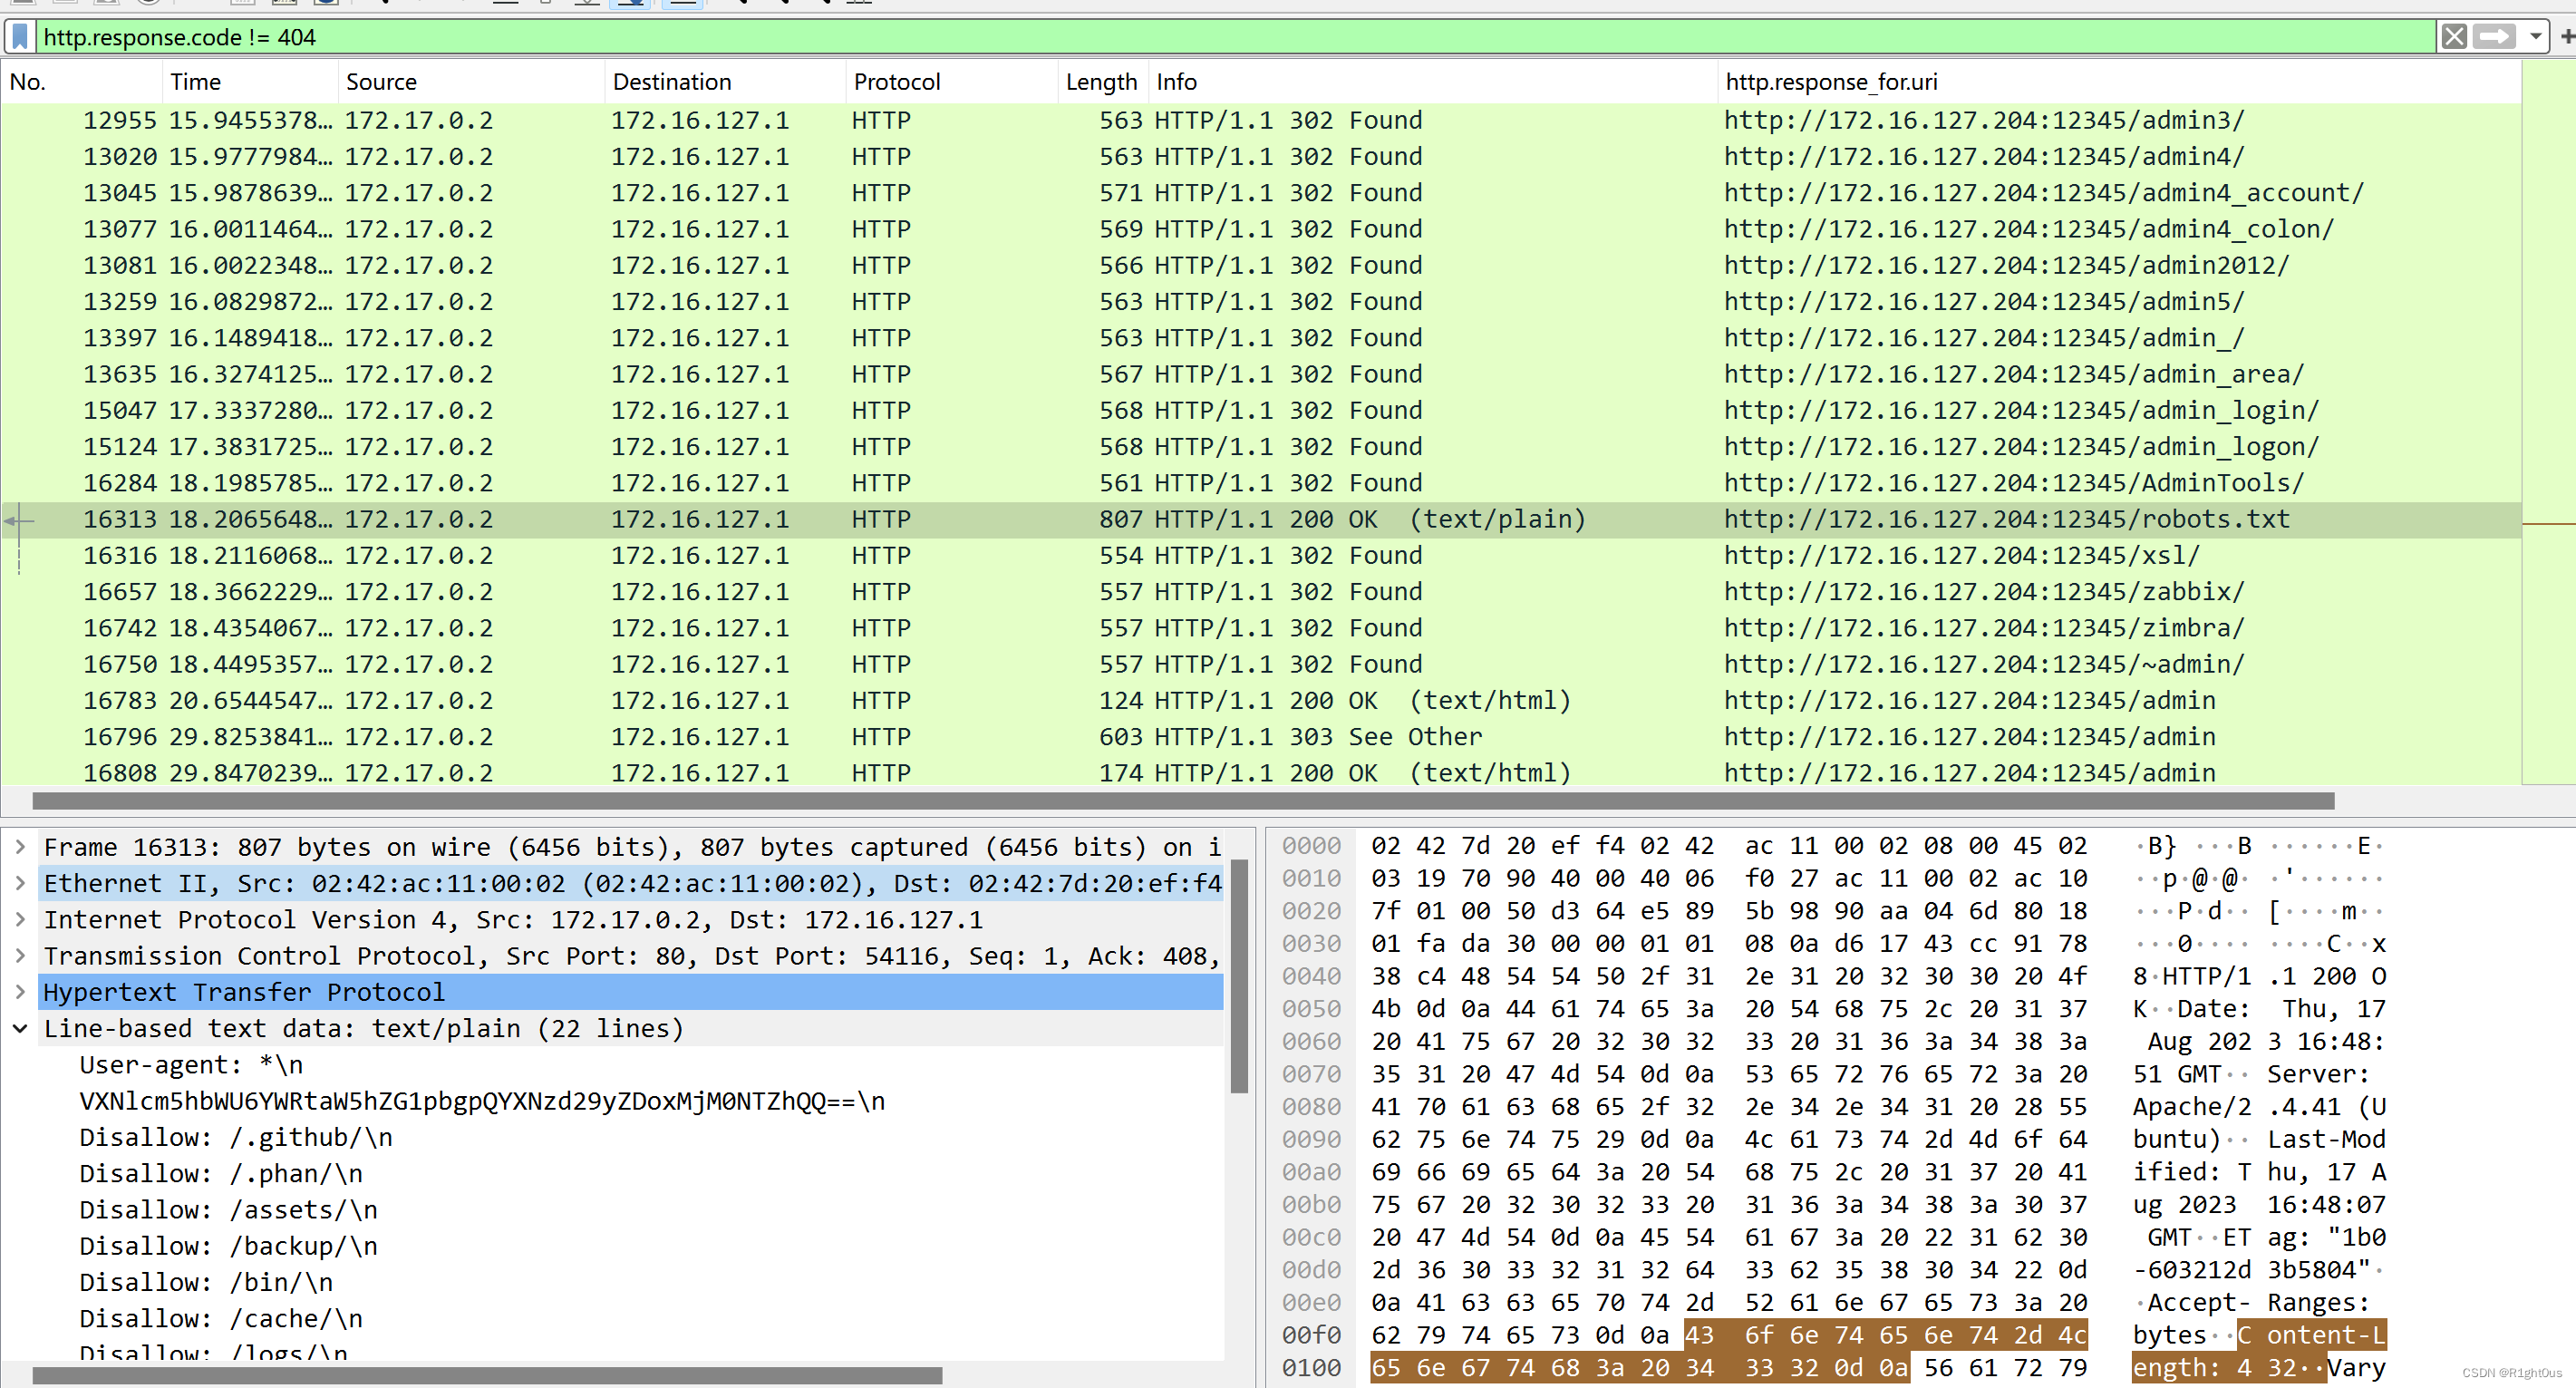2576x1388 pixels.
Task: Sort by the Protocol column header
Action: pos(951,82)
